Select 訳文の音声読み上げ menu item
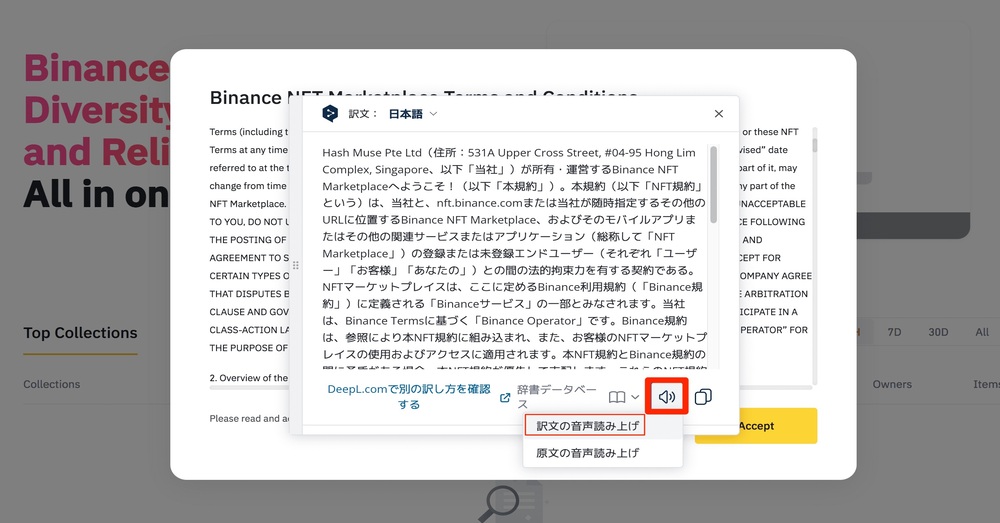Viewport: 1000px width, 523px height. (x=587, y=425)
